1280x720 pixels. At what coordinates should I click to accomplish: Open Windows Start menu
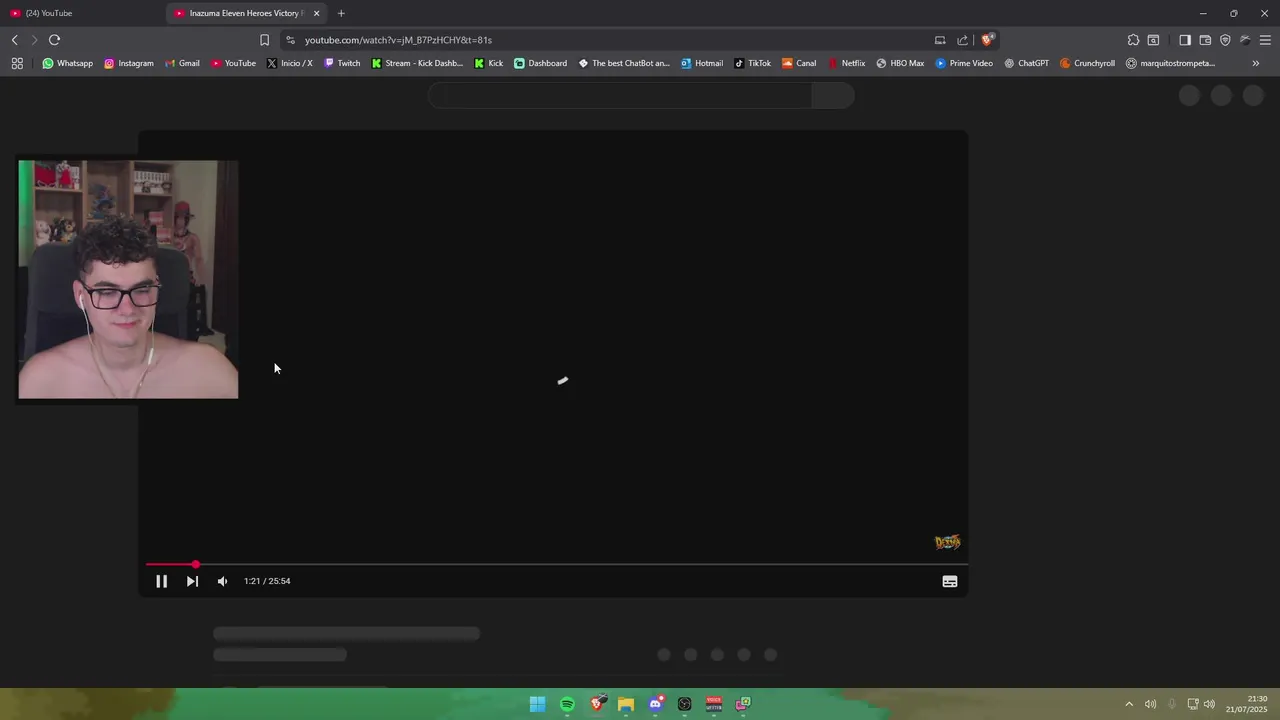click(537, 704)
